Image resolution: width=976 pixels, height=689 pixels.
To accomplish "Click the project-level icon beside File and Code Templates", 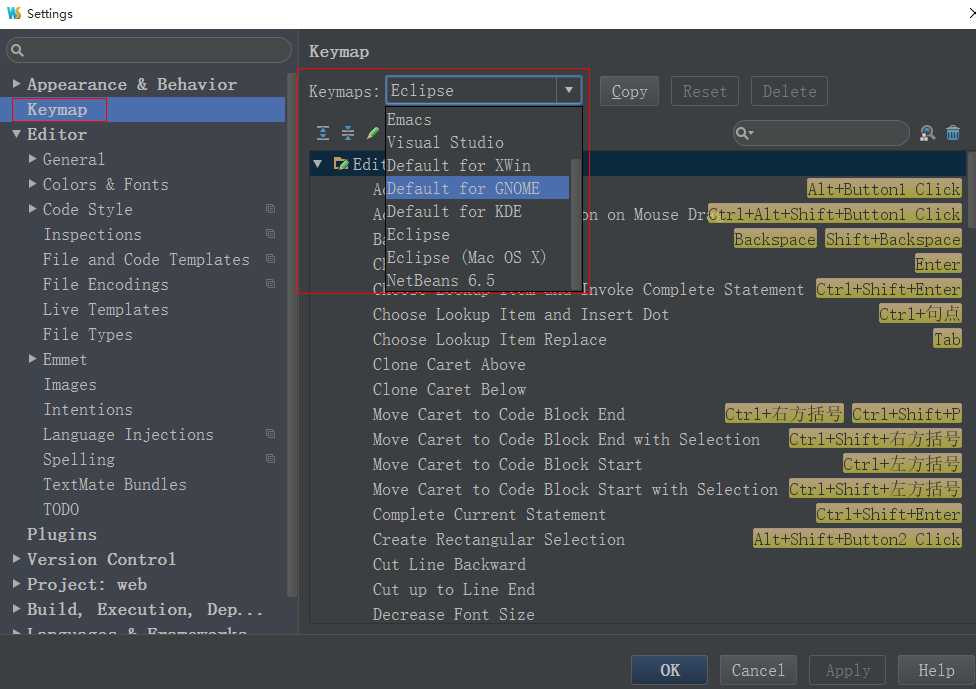I will 270,258.
